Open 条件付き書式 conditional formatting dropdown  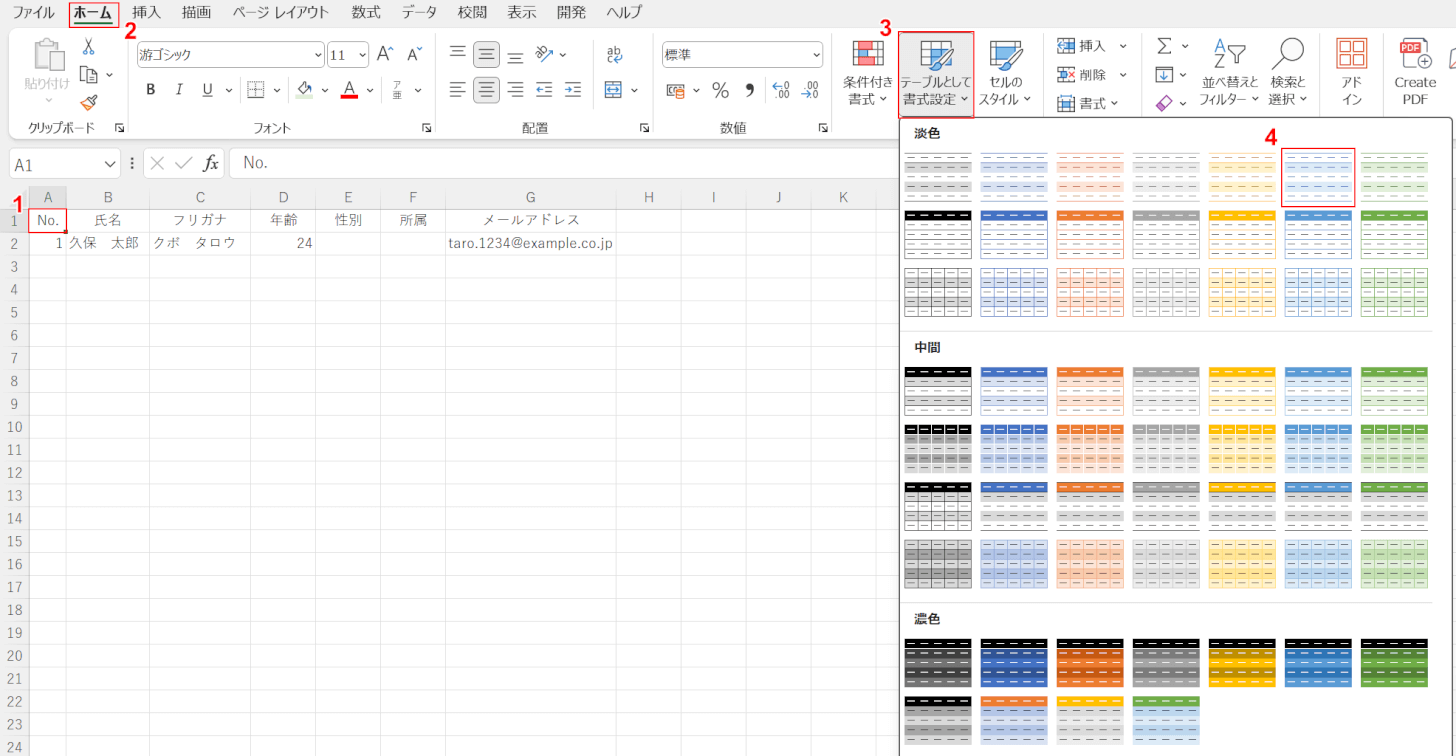[867, 72]
